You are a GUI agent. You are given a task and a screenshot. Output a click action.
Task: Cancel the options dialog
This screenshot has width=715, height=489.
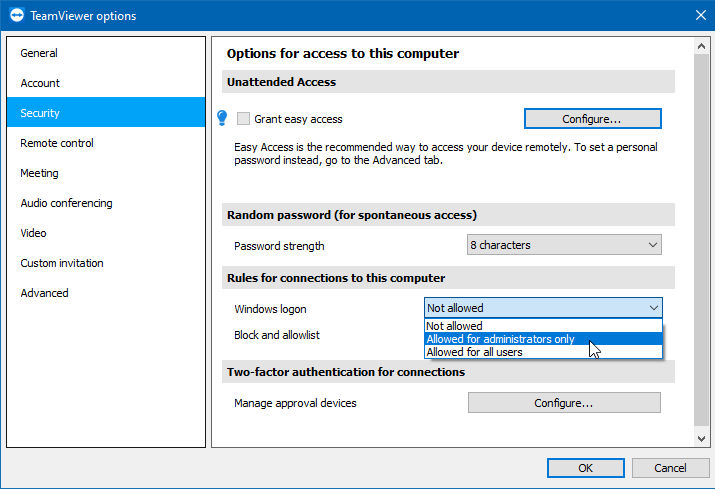[670, 468]
